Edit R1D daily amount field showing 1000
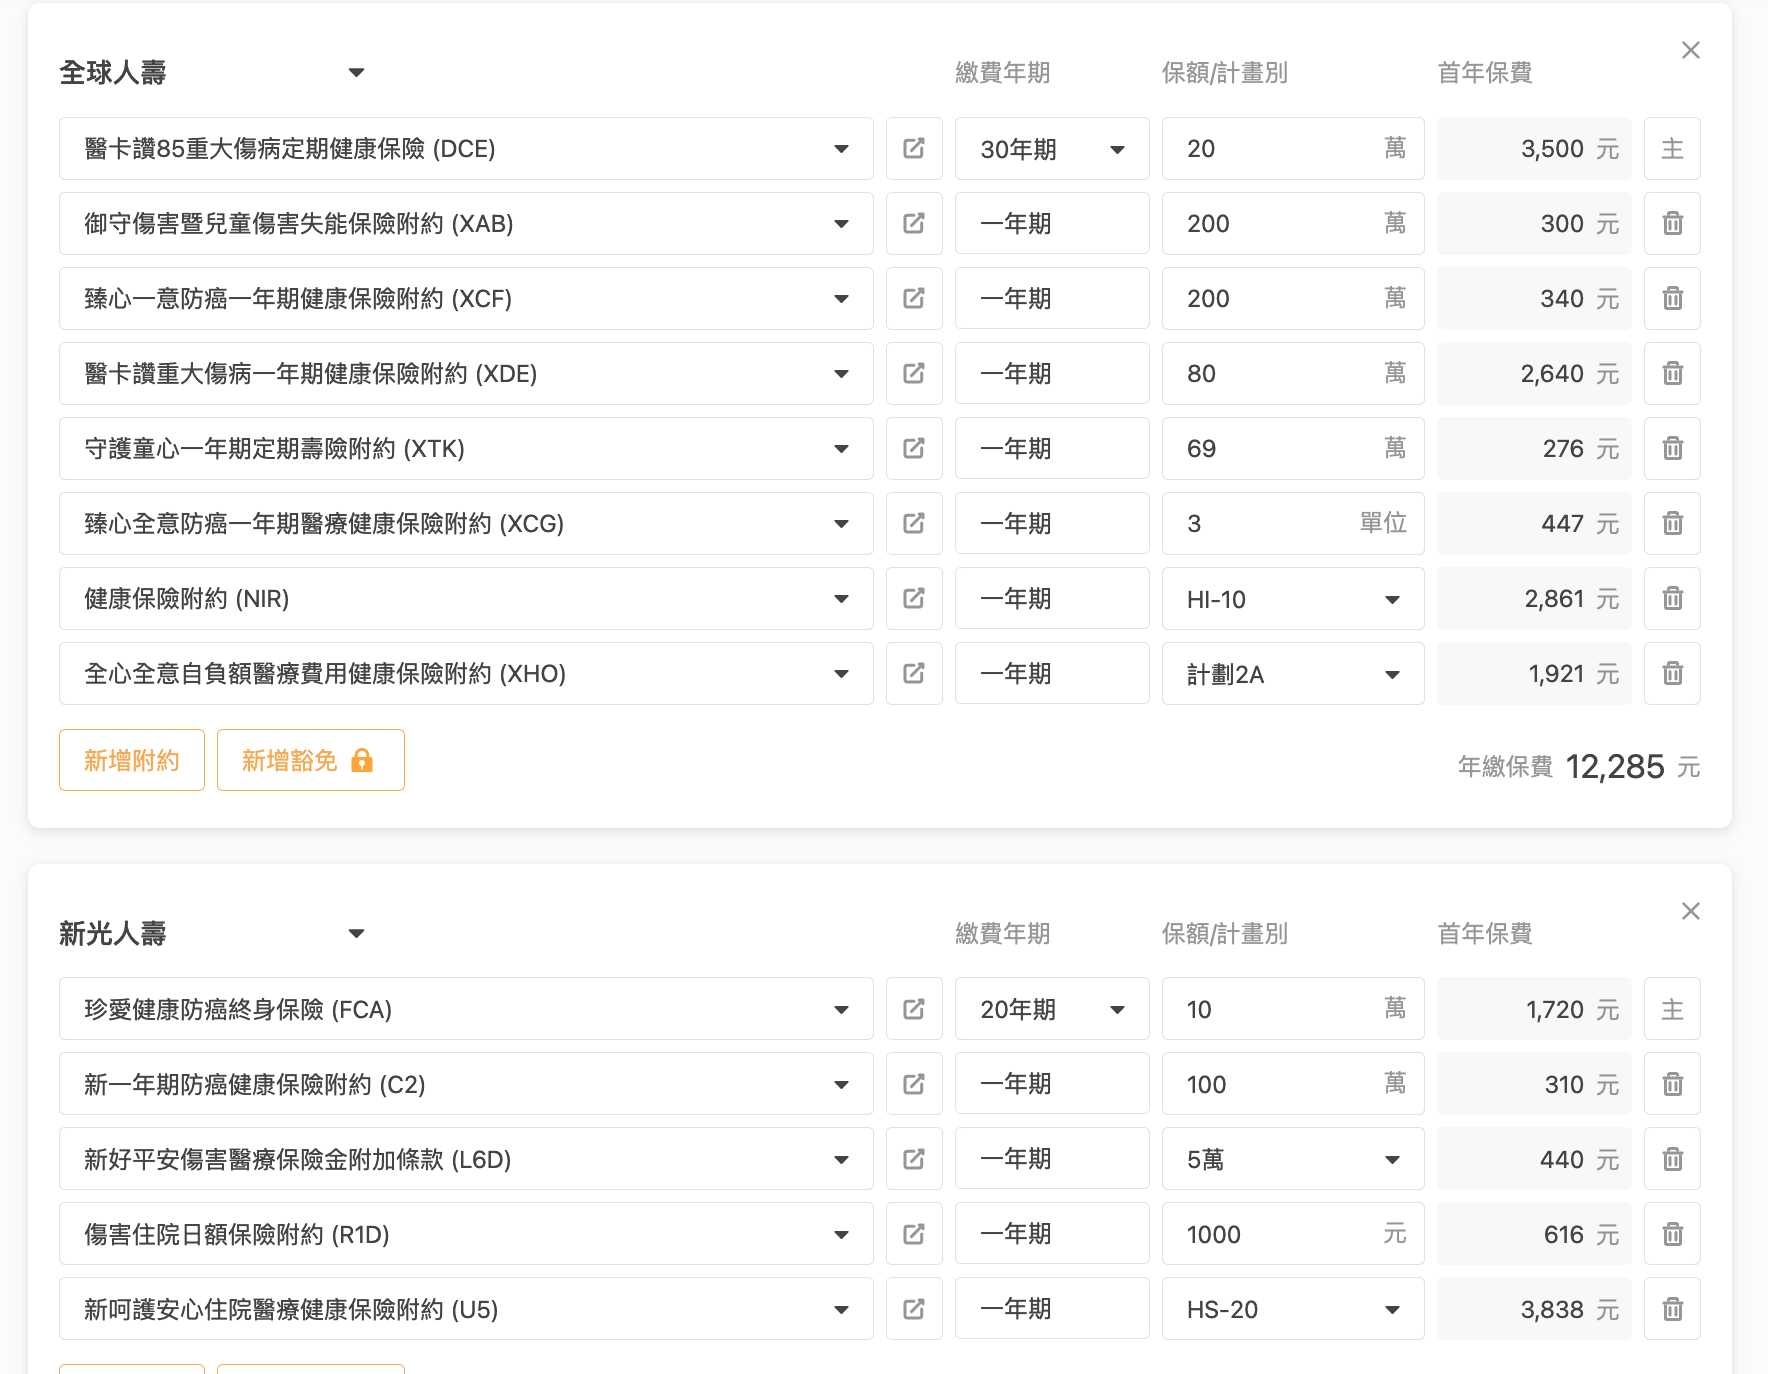Image resolution: width=1768 pixels, height=1374 pixels. coord(1293,1235)
